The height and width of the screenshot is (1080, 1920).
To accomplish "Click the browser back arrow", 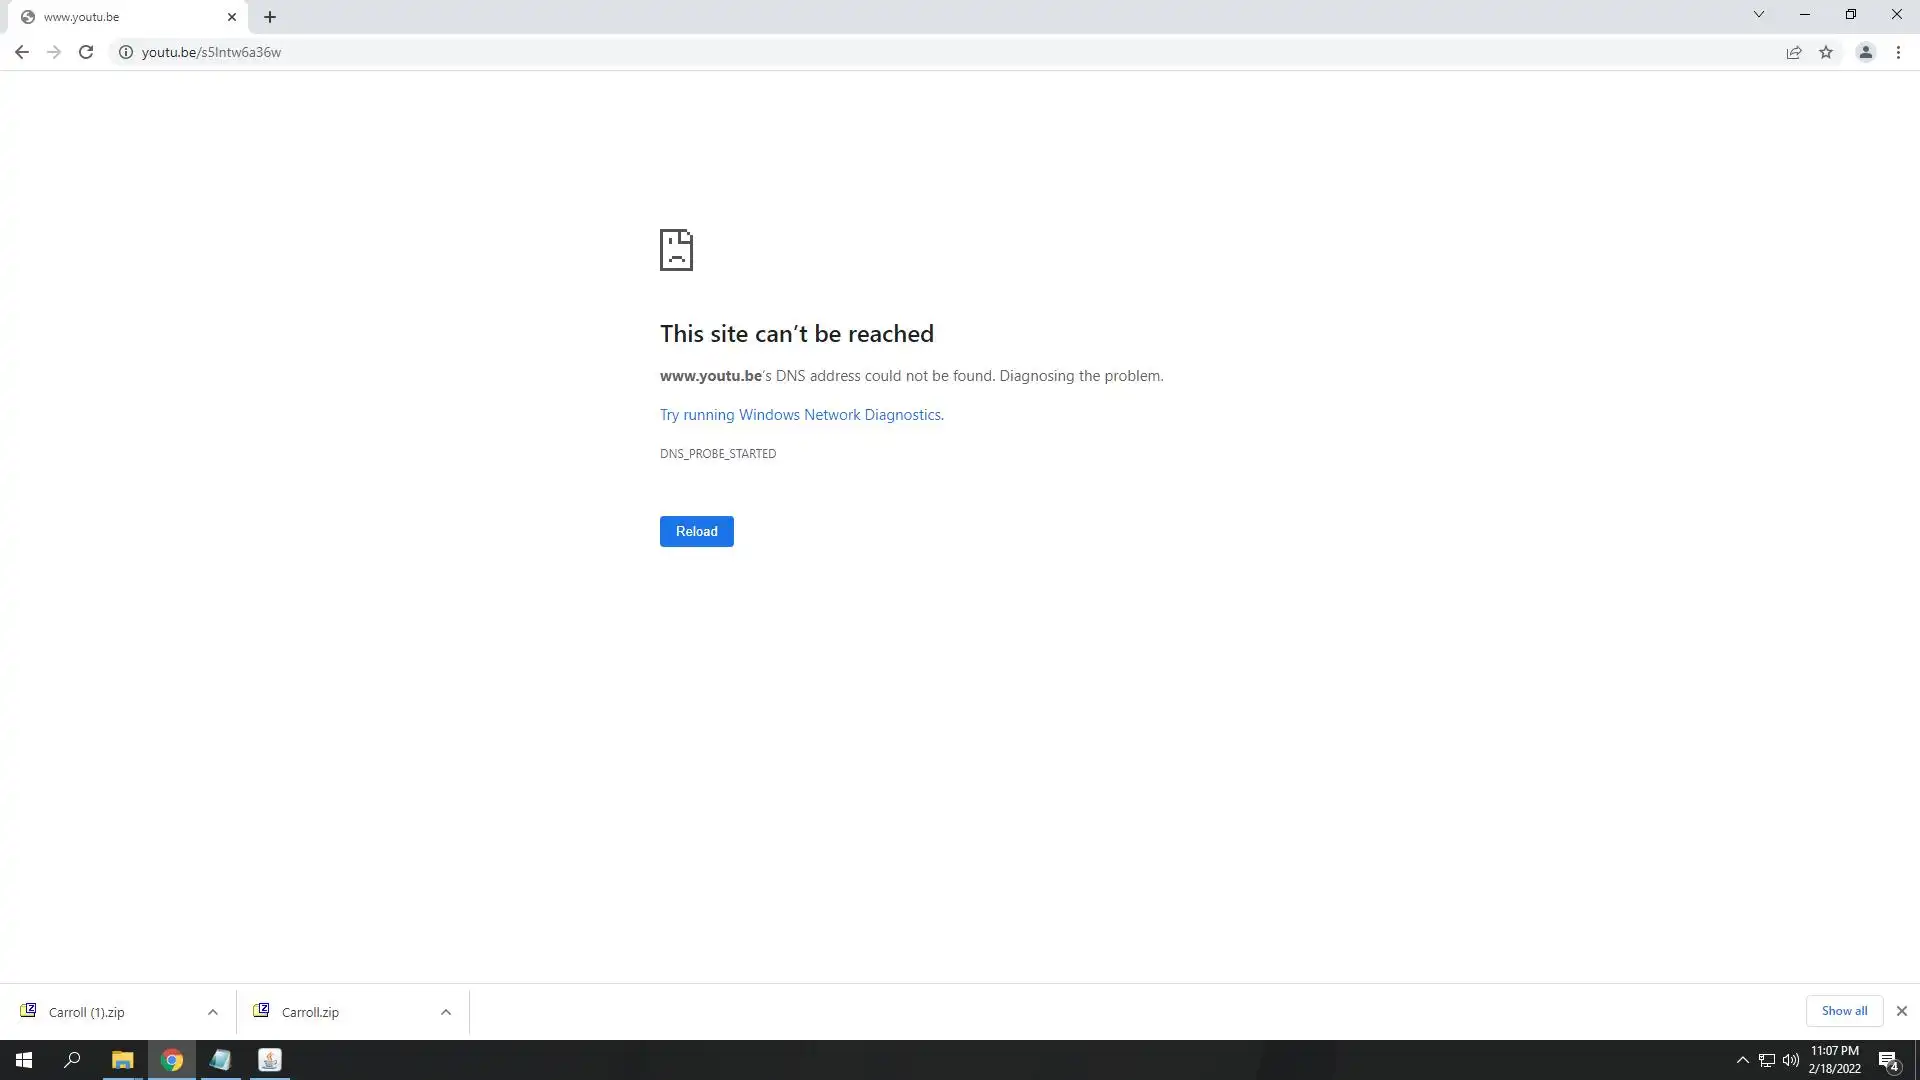I will click(21, 52).
